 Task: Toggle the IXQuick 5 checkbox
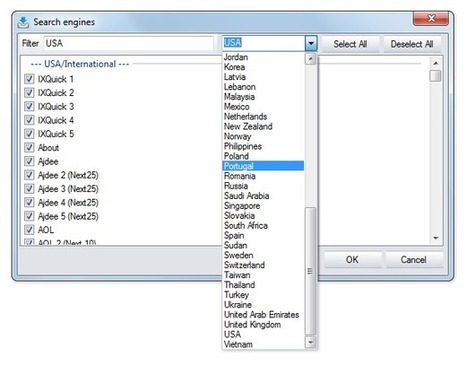(29, 134)
